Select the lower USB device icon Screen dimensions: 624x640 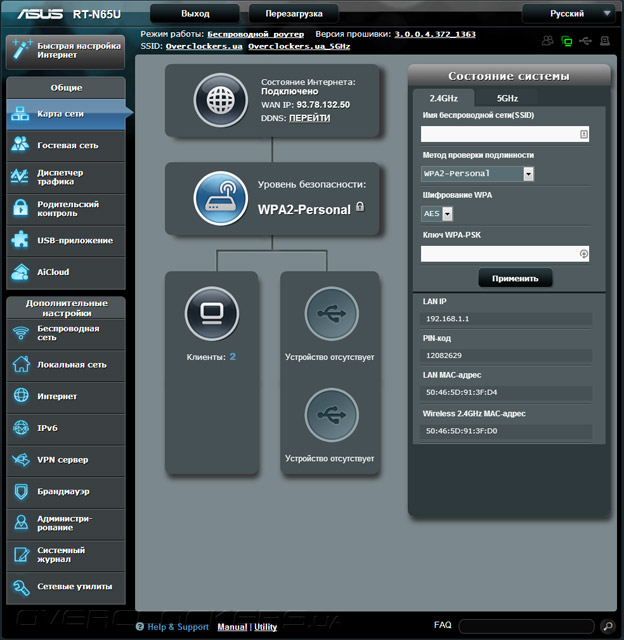[331, 415]
